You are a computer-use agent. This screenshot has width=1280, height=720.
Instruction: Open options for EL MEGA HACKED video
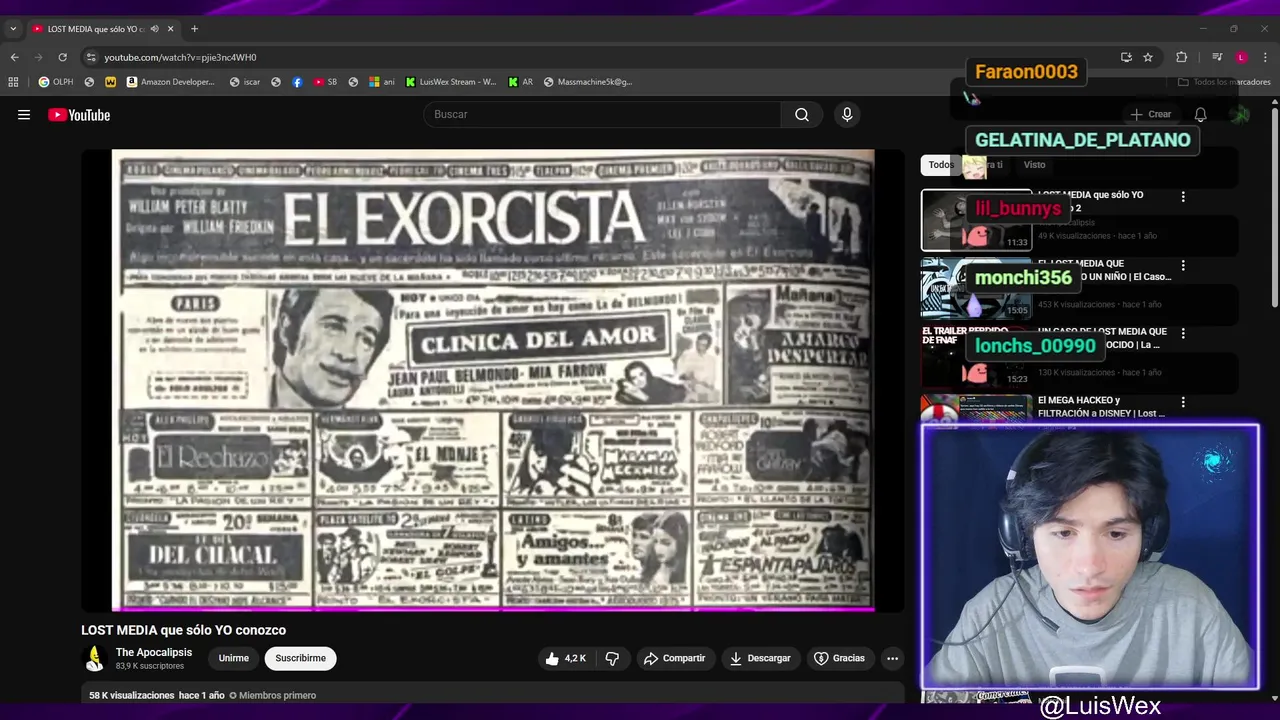coord(1183,402)
